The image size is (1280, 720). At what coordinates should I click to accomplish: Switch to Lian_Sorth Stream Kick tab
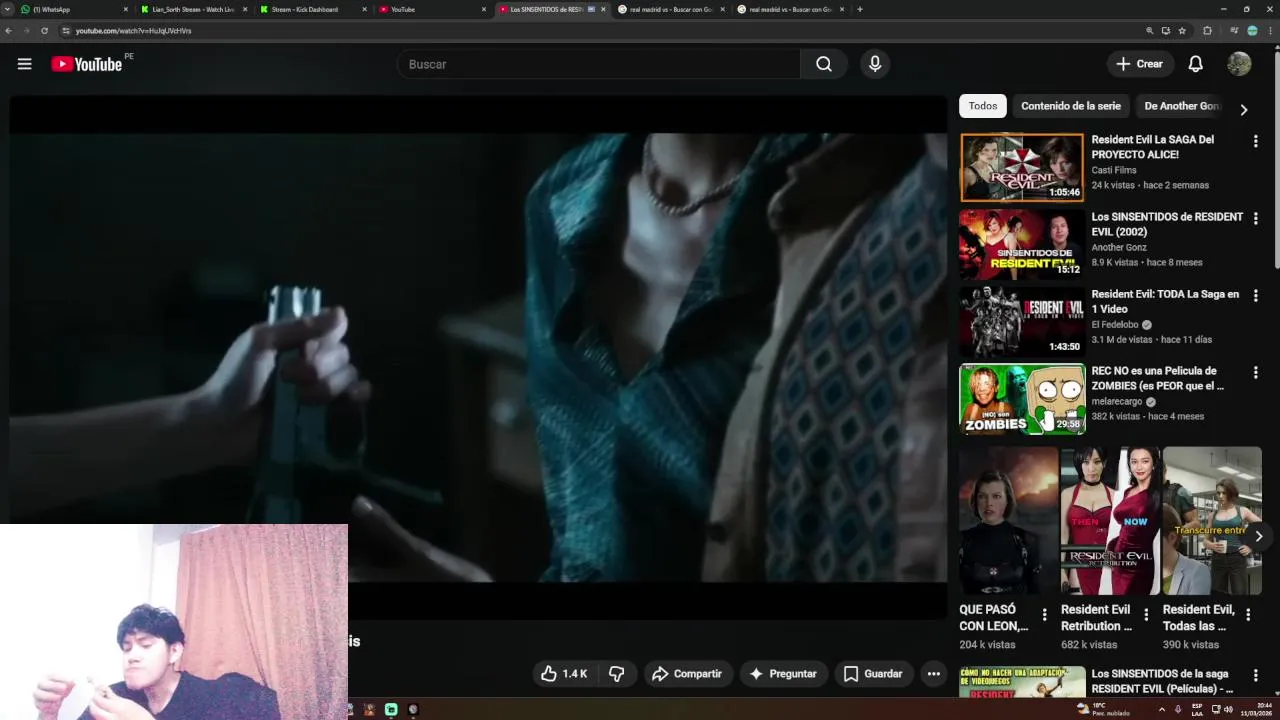(193, 9)
